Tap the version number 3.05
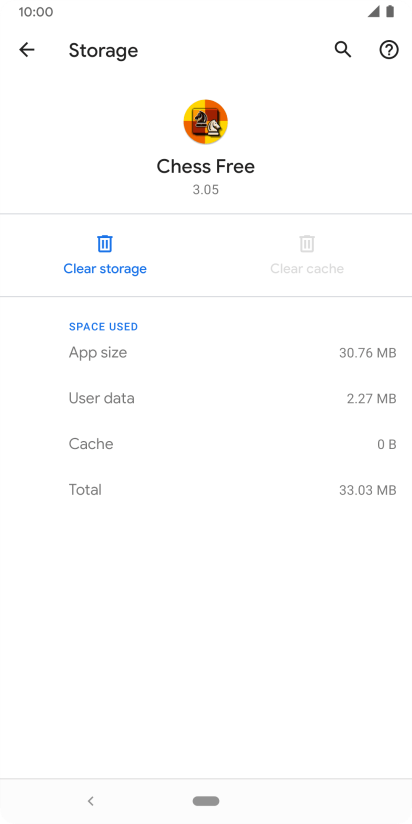 pos(205,190)
